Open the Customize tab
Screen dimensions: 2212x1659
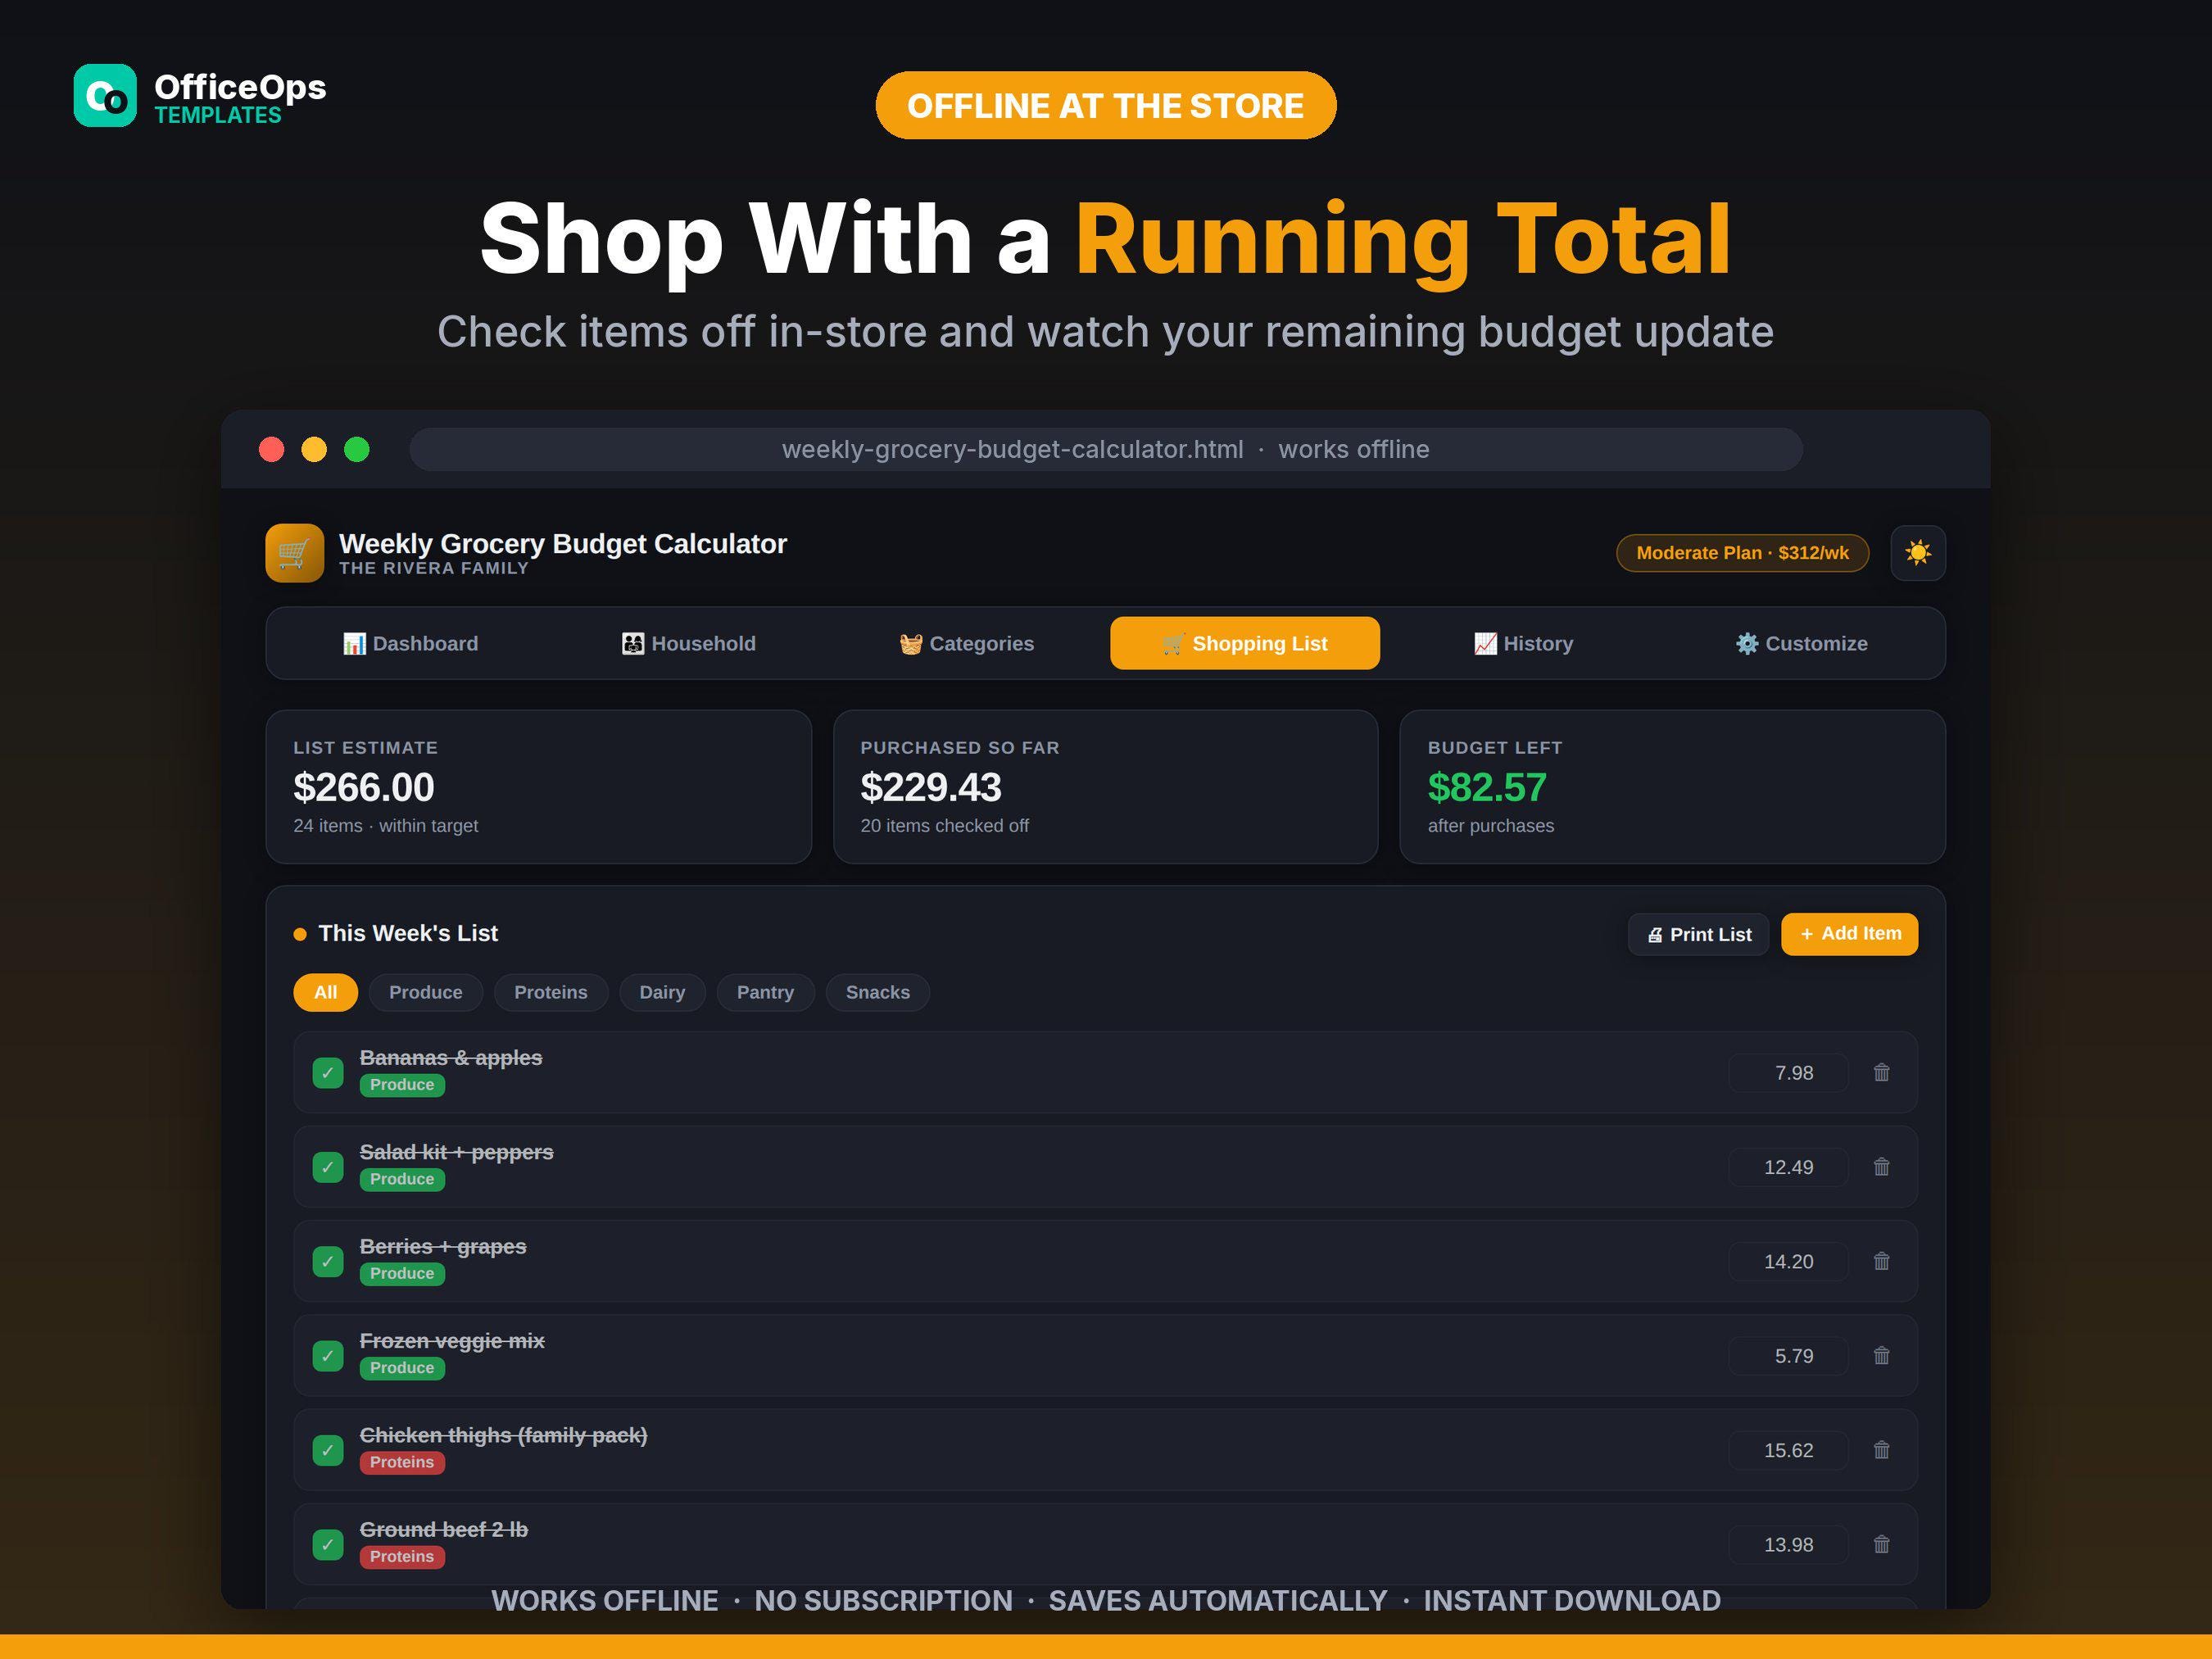click(1801, 643)
